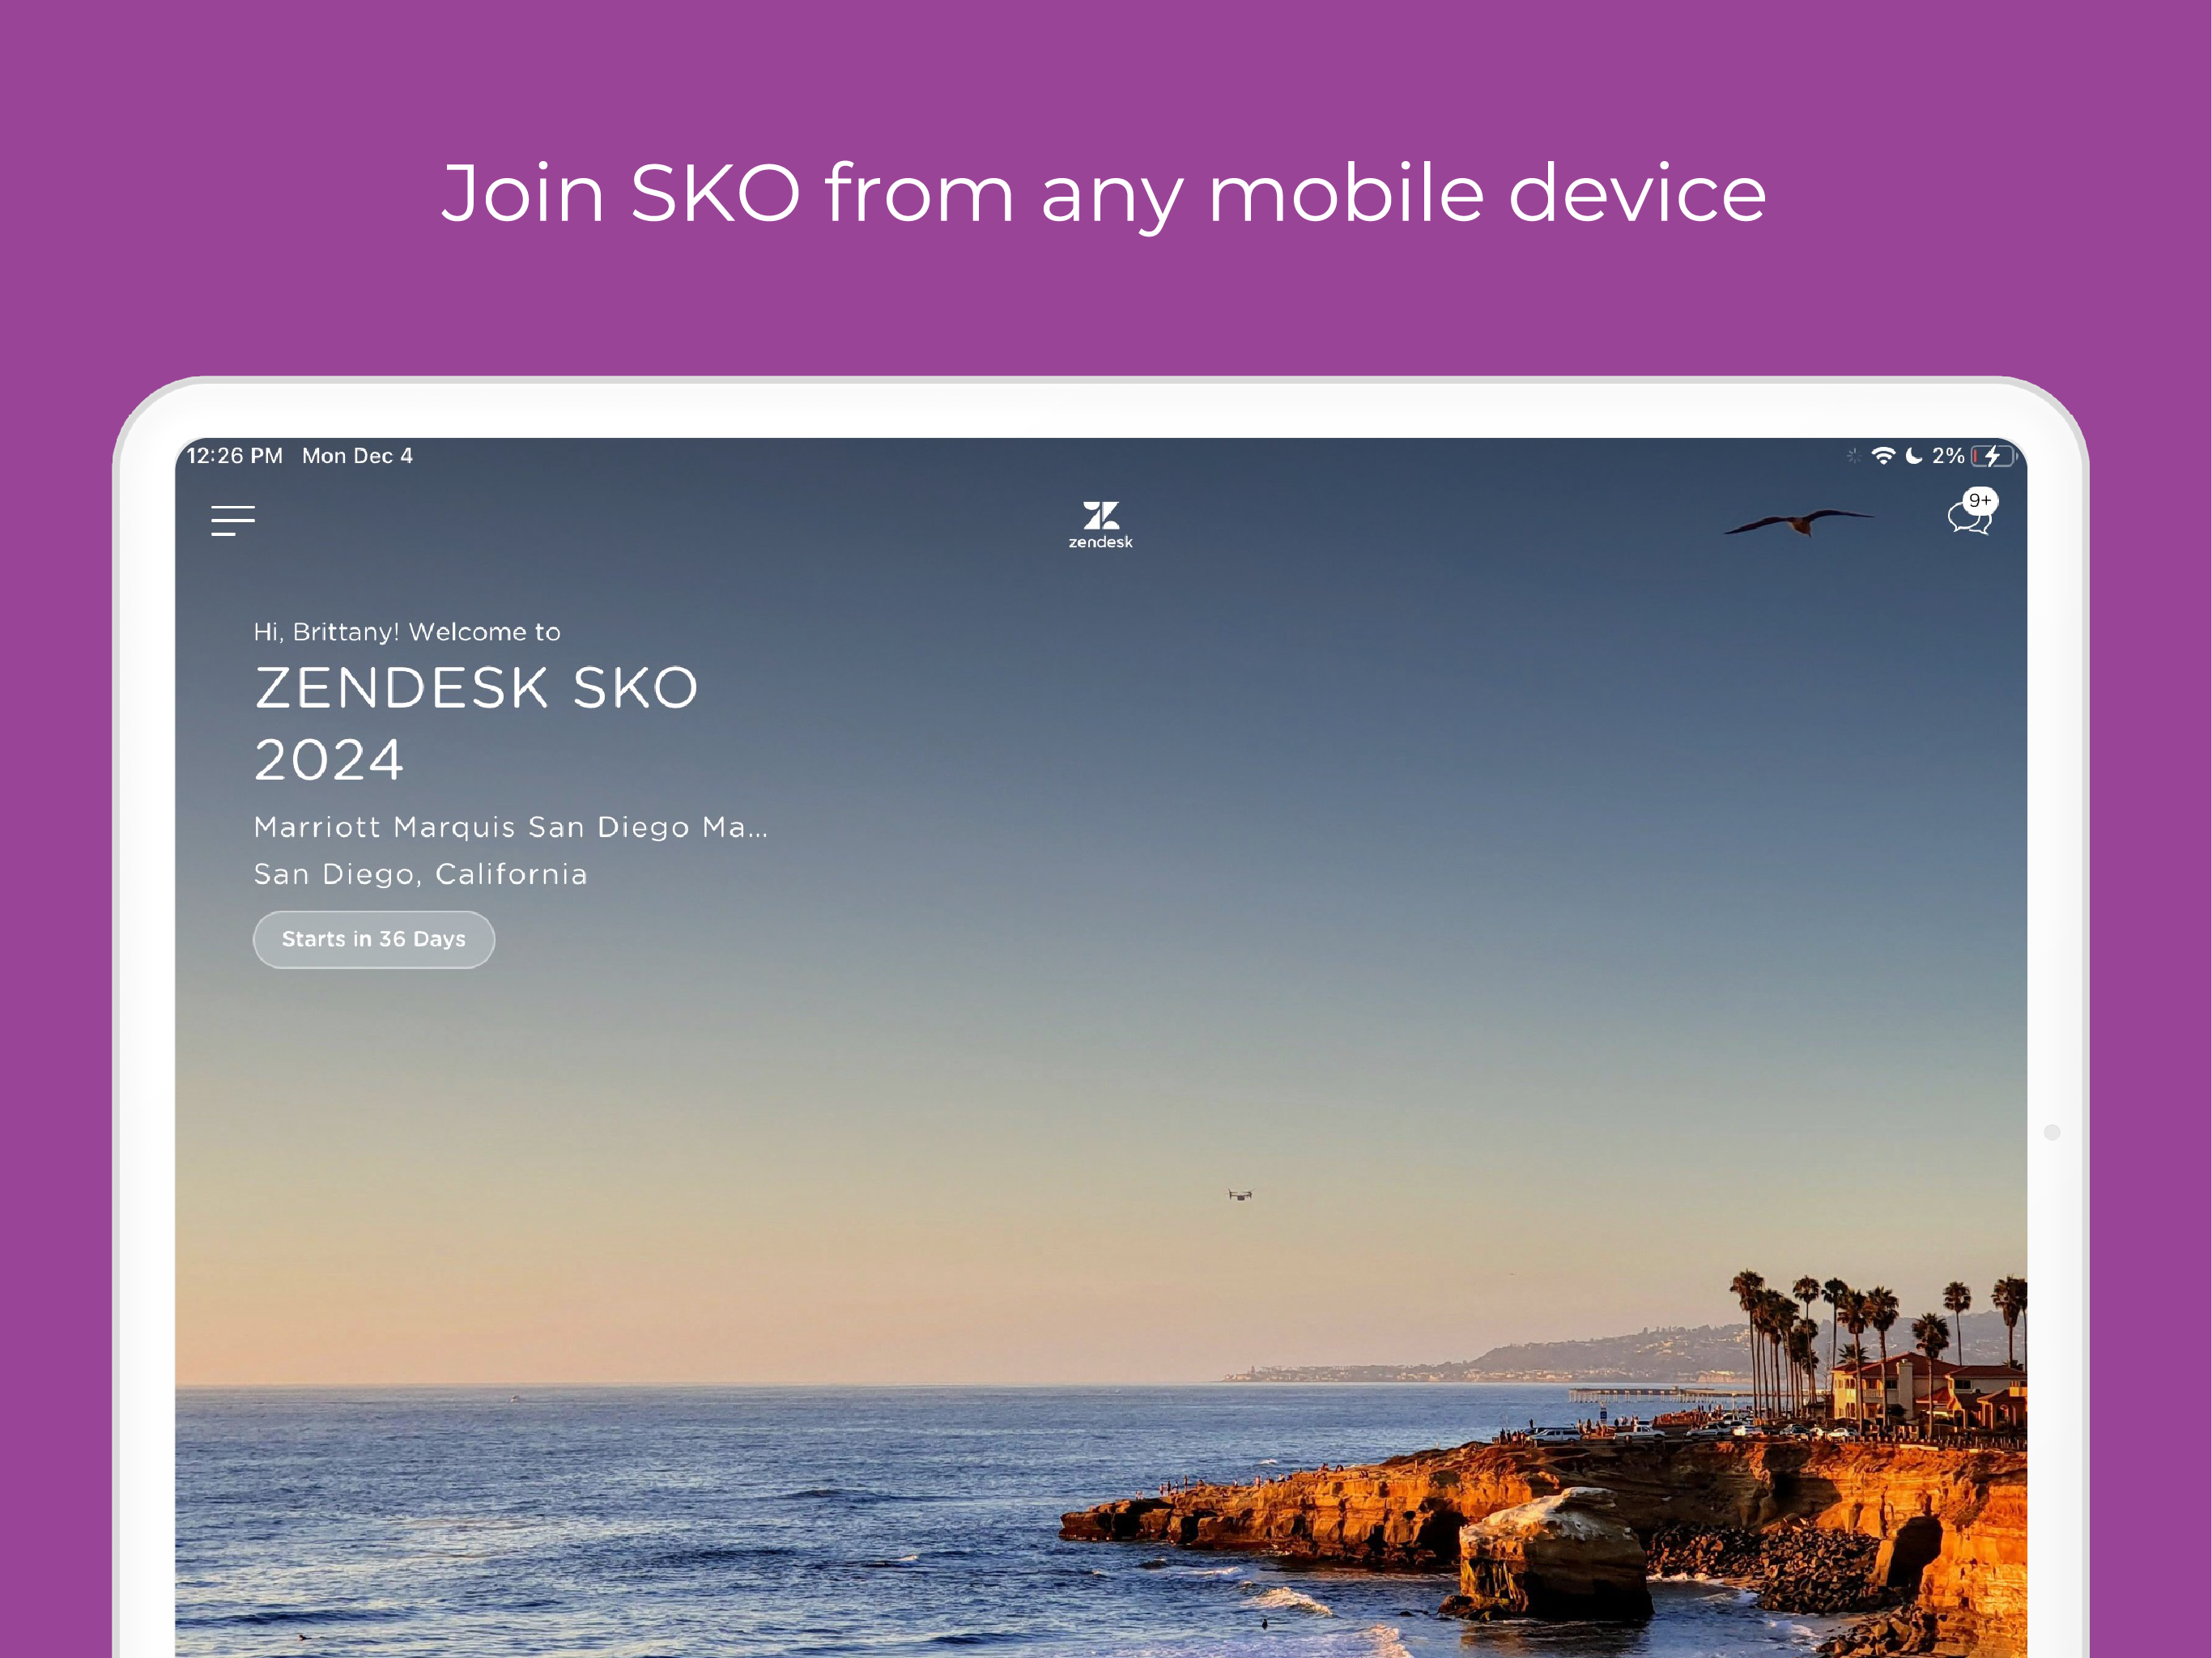The image size is (2212, 1658).
Task: Tap the Join SKO from any mobile device headline
Action: [1104, 194]
